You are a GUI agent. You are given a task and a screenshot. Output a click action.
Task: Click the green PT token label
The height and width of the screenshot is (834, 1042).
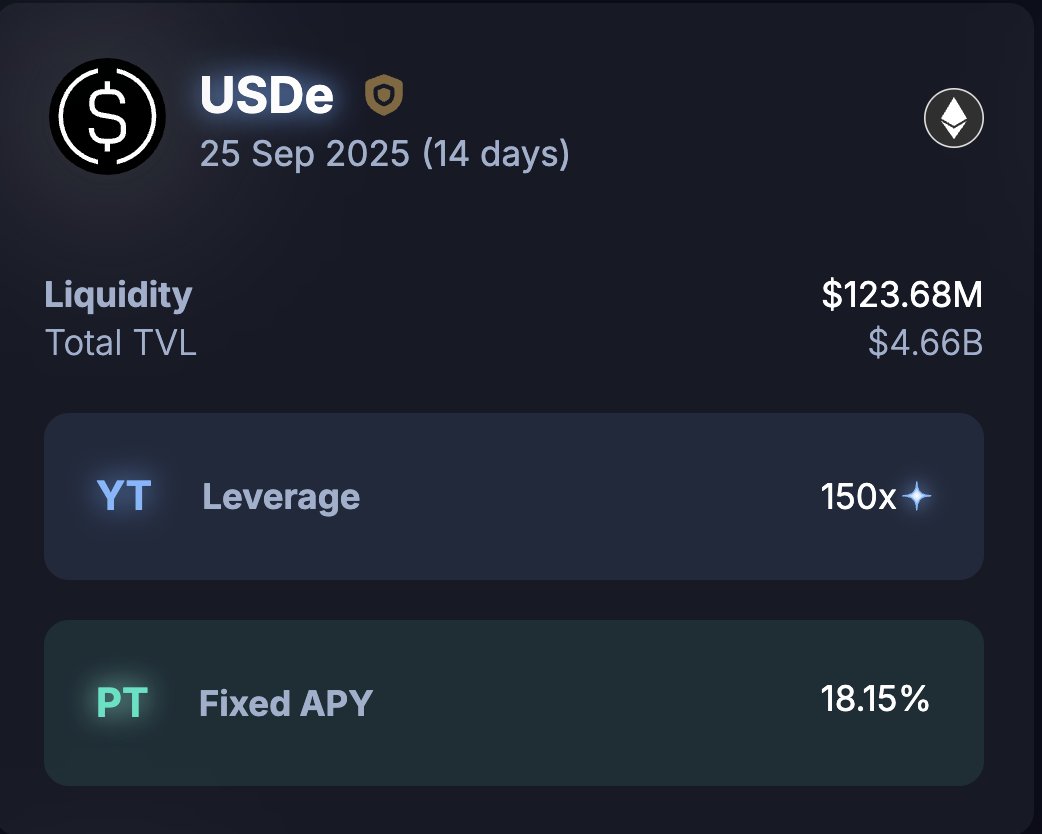point(122,703)
